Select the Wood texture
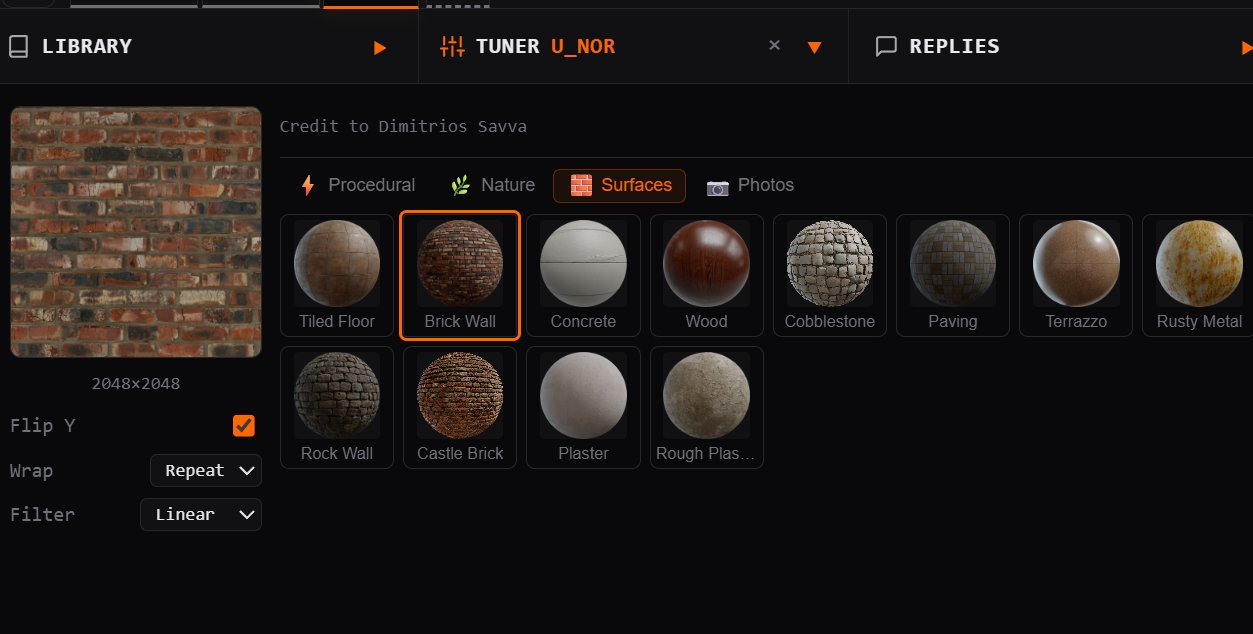This screenshot has height=634, width=1253. [706, 275]
